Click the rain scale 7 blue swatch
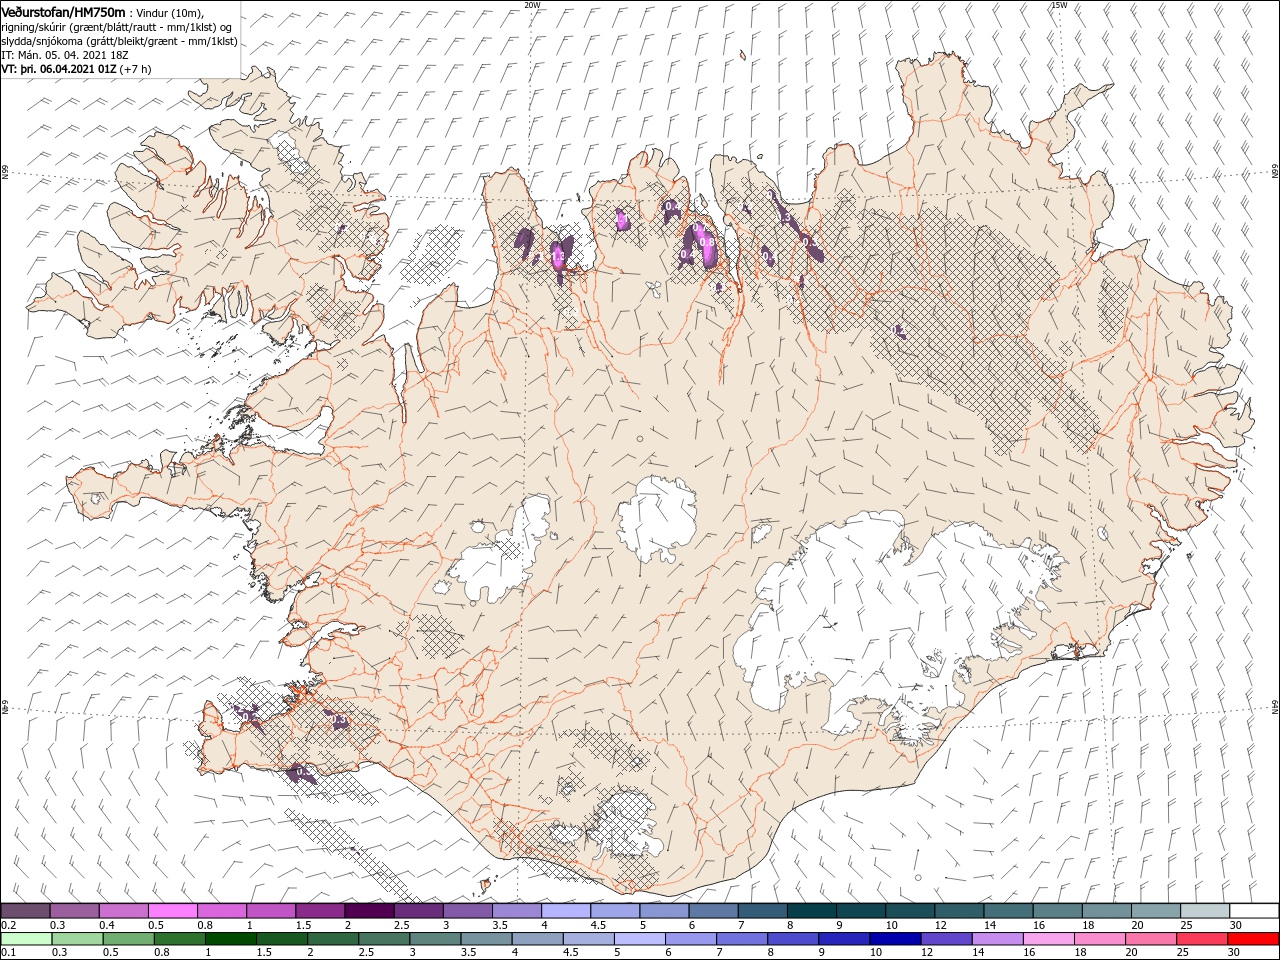This screenshot has height=960, width=1280. 741,939
